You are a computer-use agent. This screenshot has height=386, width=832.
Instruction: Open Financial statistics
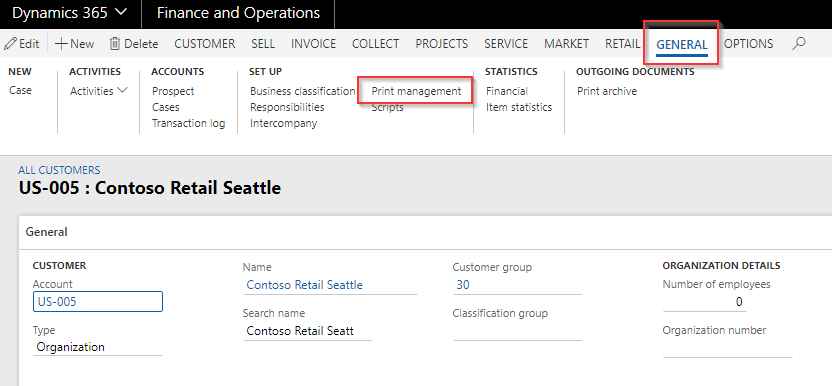click(x=507, y=91)
